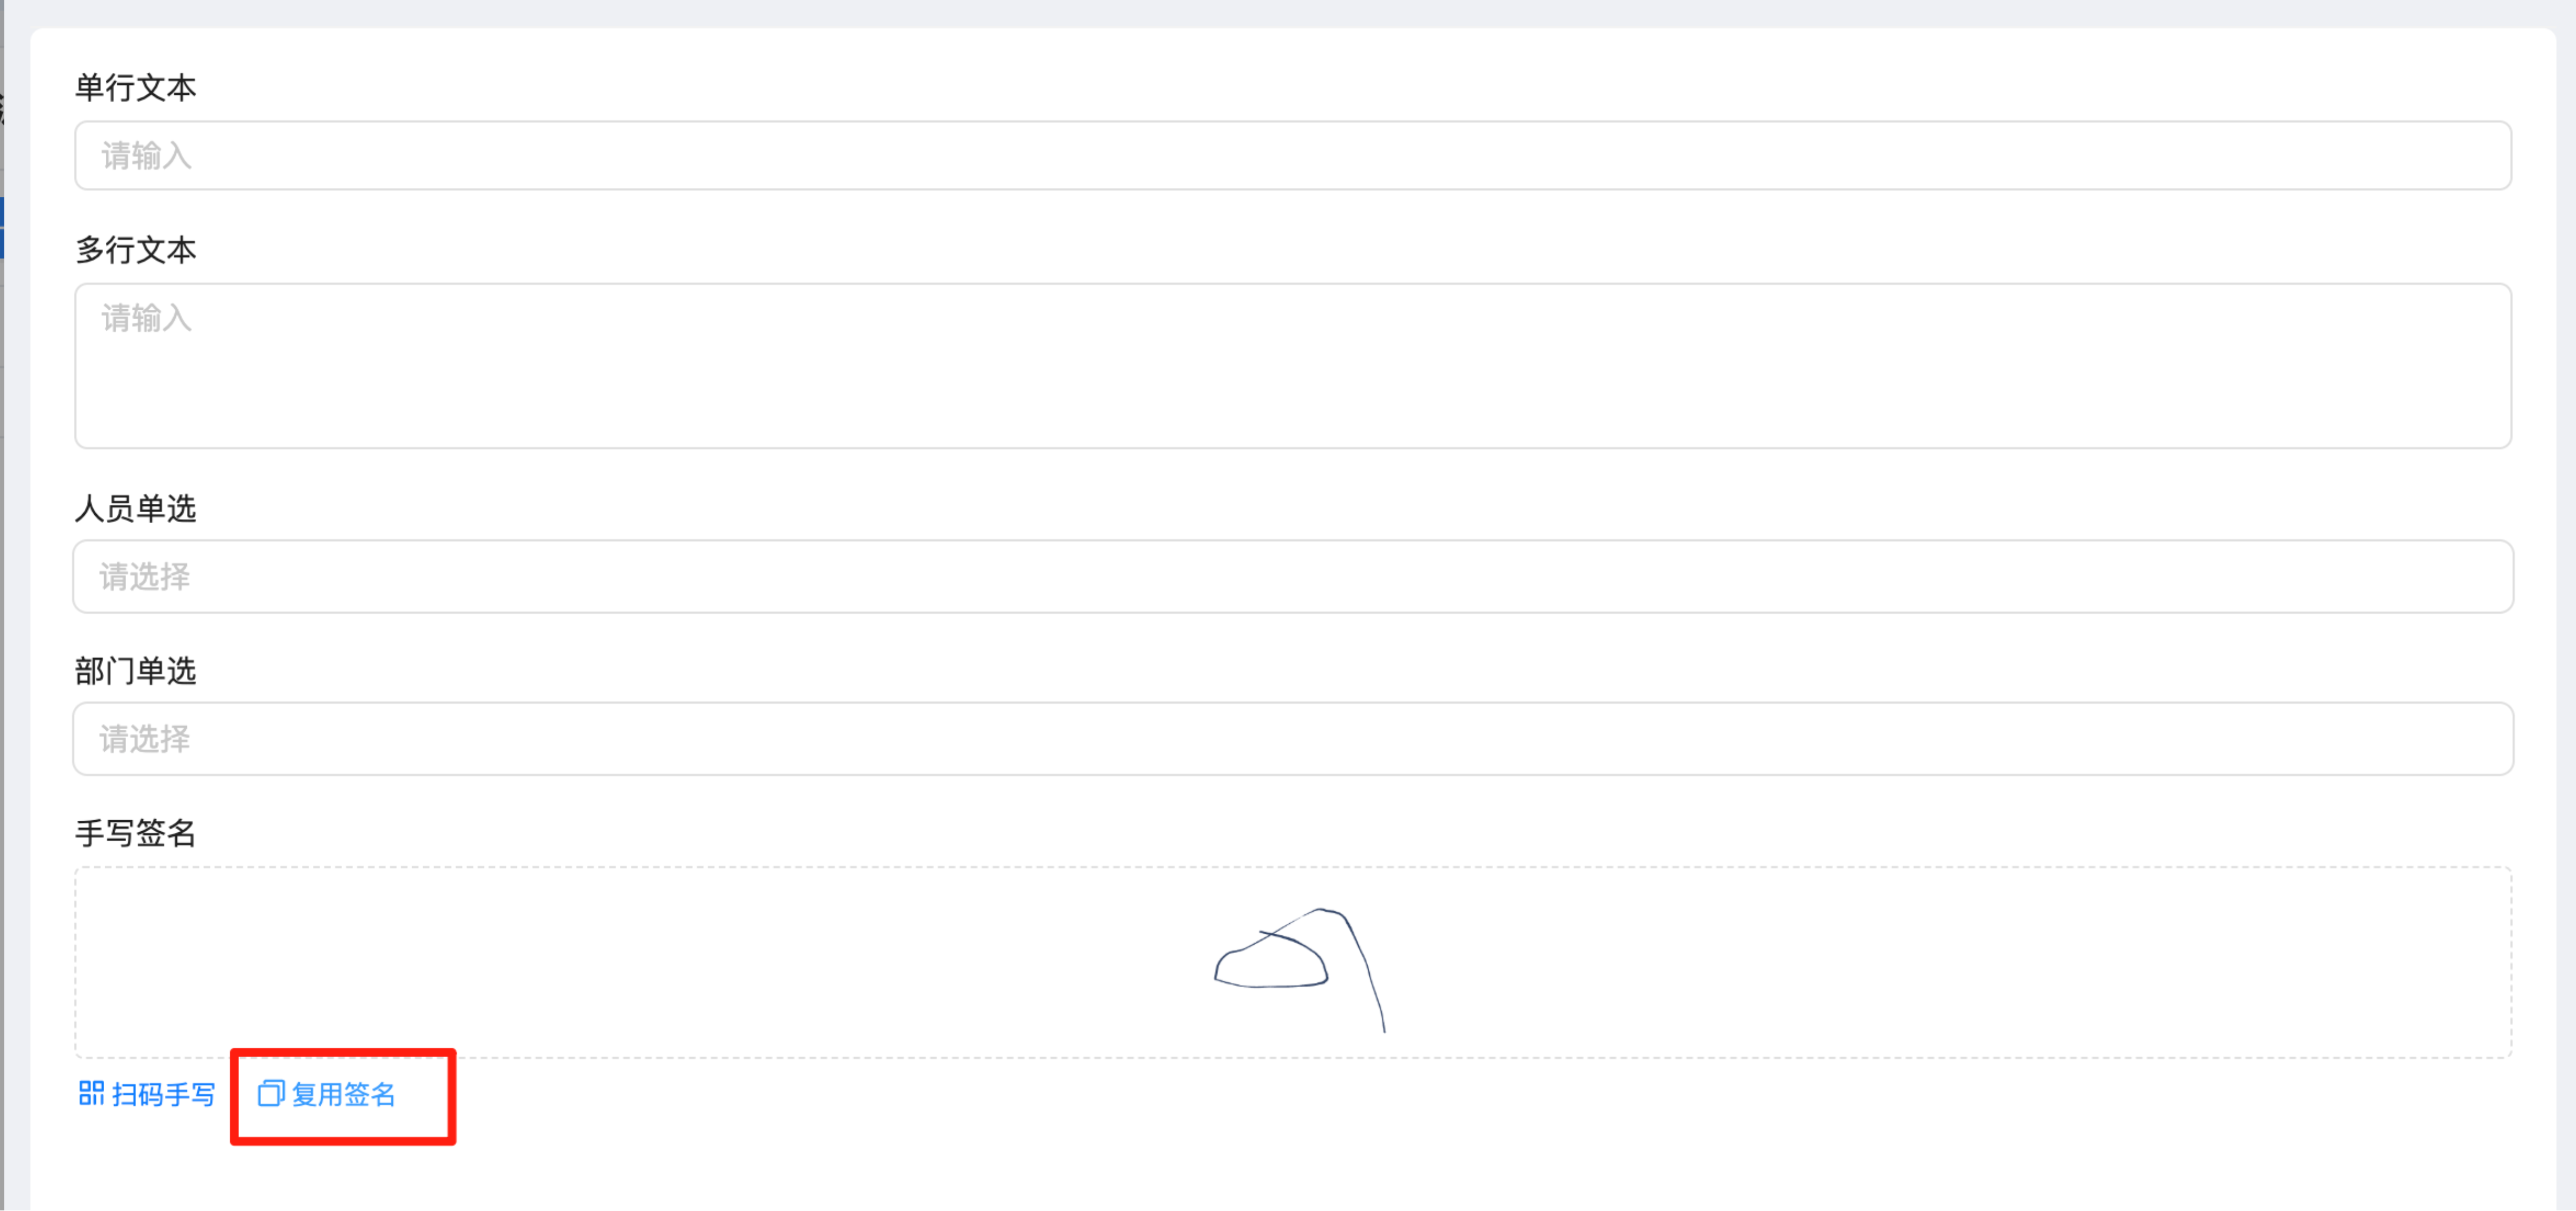Open the 扫码手写 scan-to-sign link
This screenshot has height=1211, width=2576.
pyautogui.click(x=147, y=1094)
